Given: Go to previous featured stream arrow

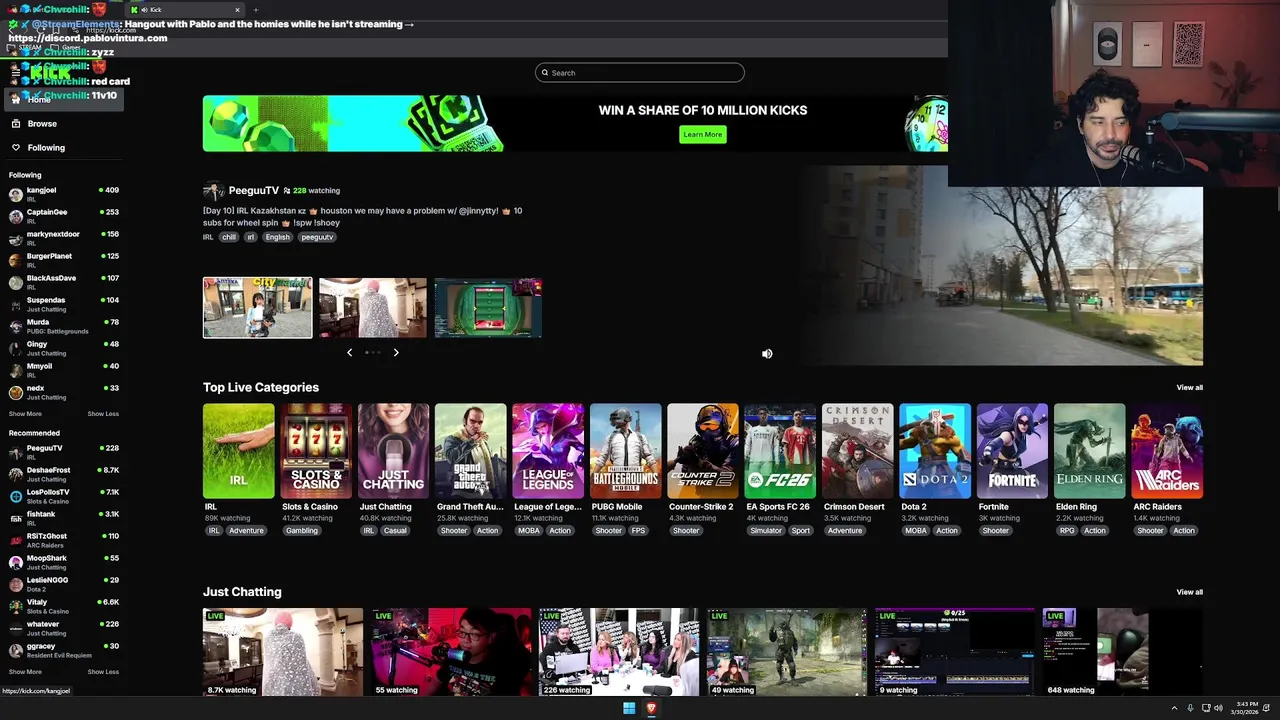Looking at the screenshot, I should point(349,352).
